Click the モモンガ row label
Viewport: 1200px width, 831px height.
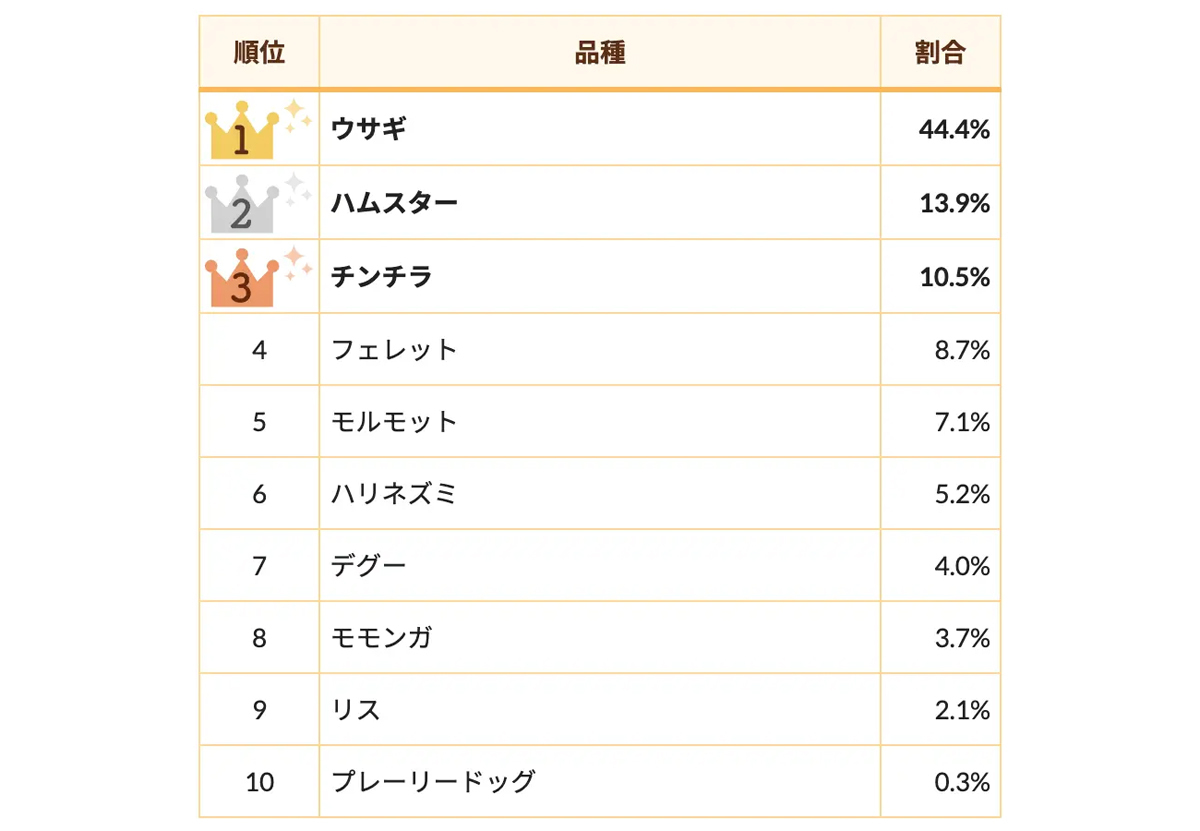[x=381, y=638]
